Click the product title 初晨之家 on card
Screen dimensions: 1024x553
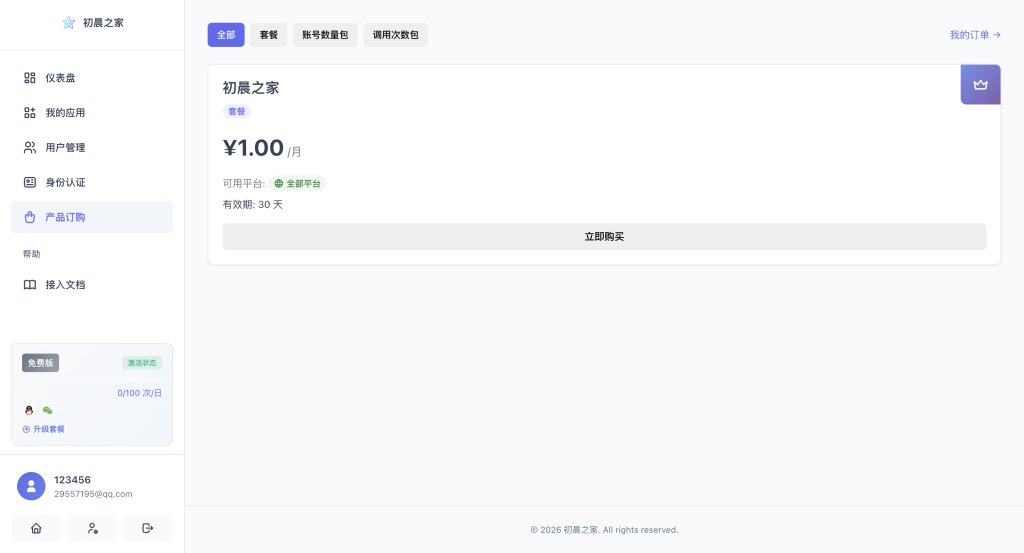(x=251, y=88)
